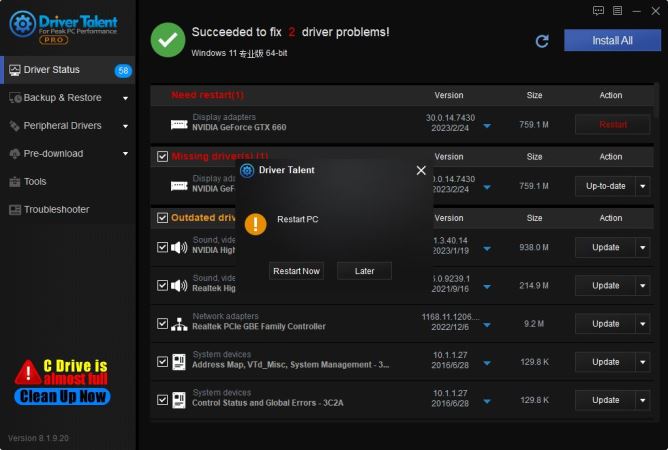Uncheck the Address Map, VTd_Misc checkbox
The image size is (668, 450).
pos(162,361)
